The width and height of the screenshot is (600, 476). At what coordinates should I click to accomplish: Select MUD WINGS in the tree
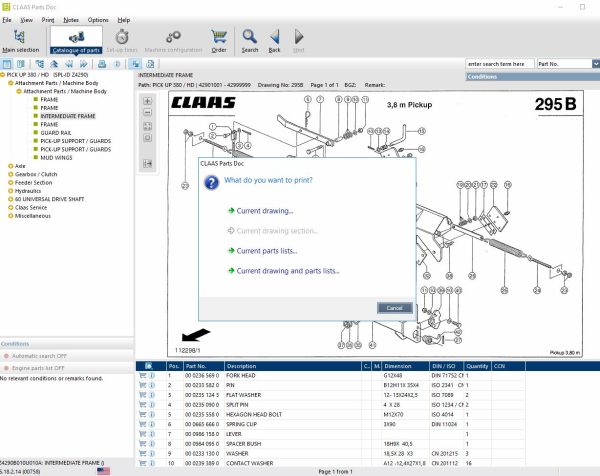coord(56,158)
